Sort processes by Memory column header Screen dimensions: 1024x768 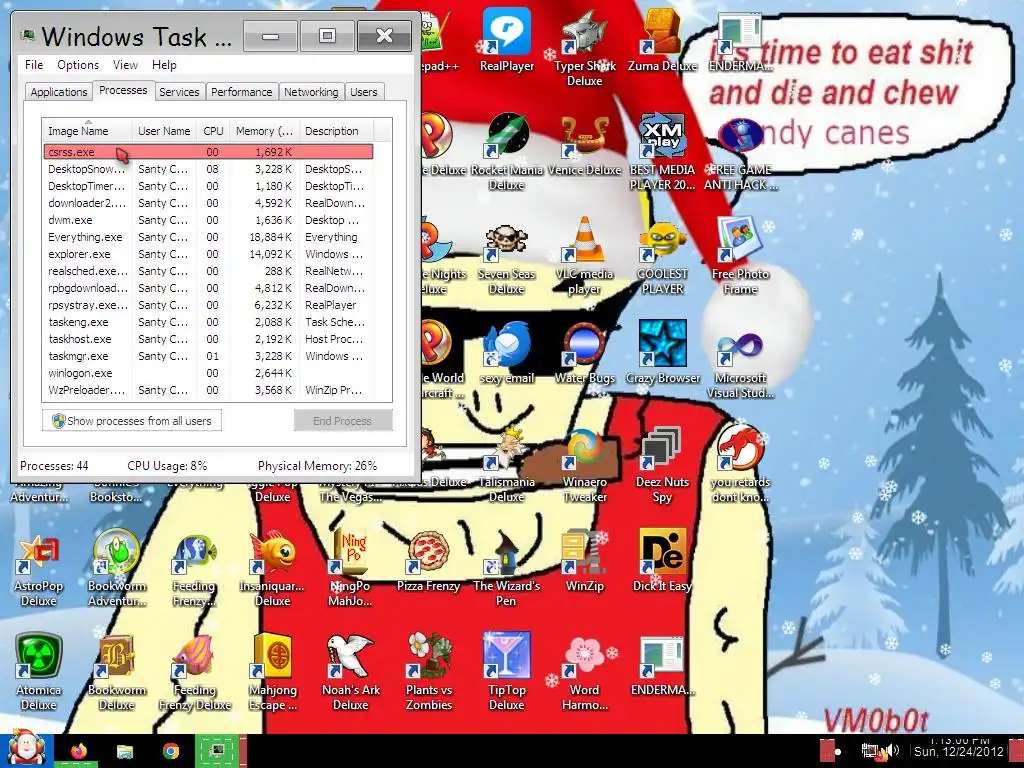tap(264, 131)
